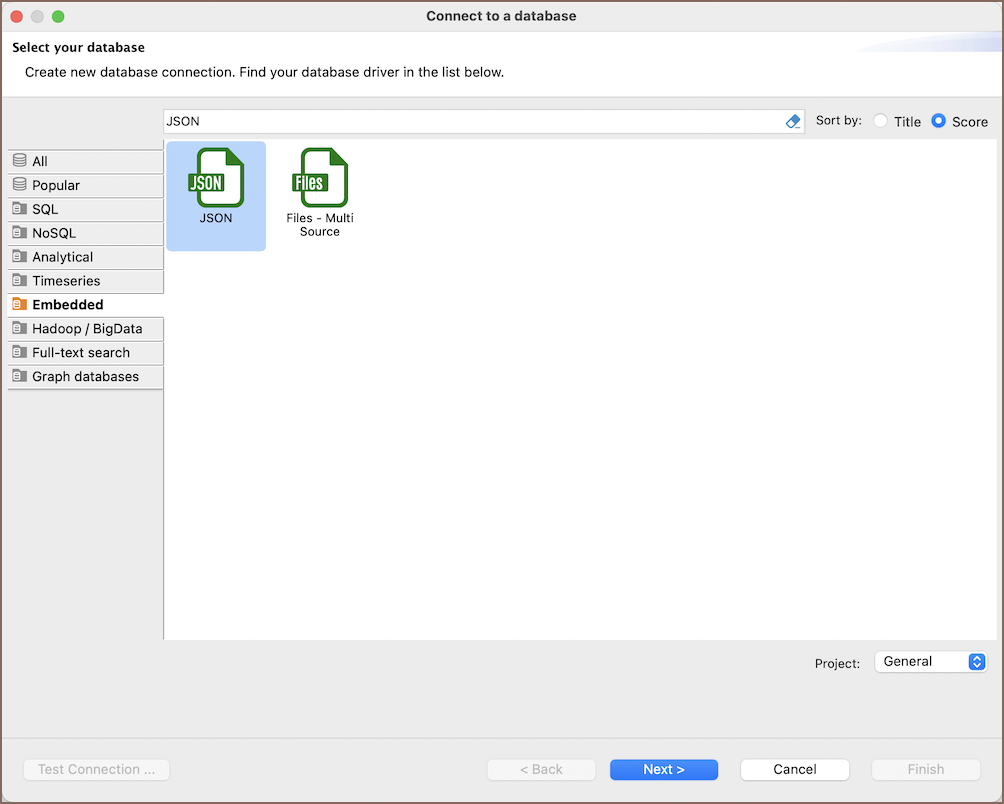Select the Files - Multi Source driver

319,179
